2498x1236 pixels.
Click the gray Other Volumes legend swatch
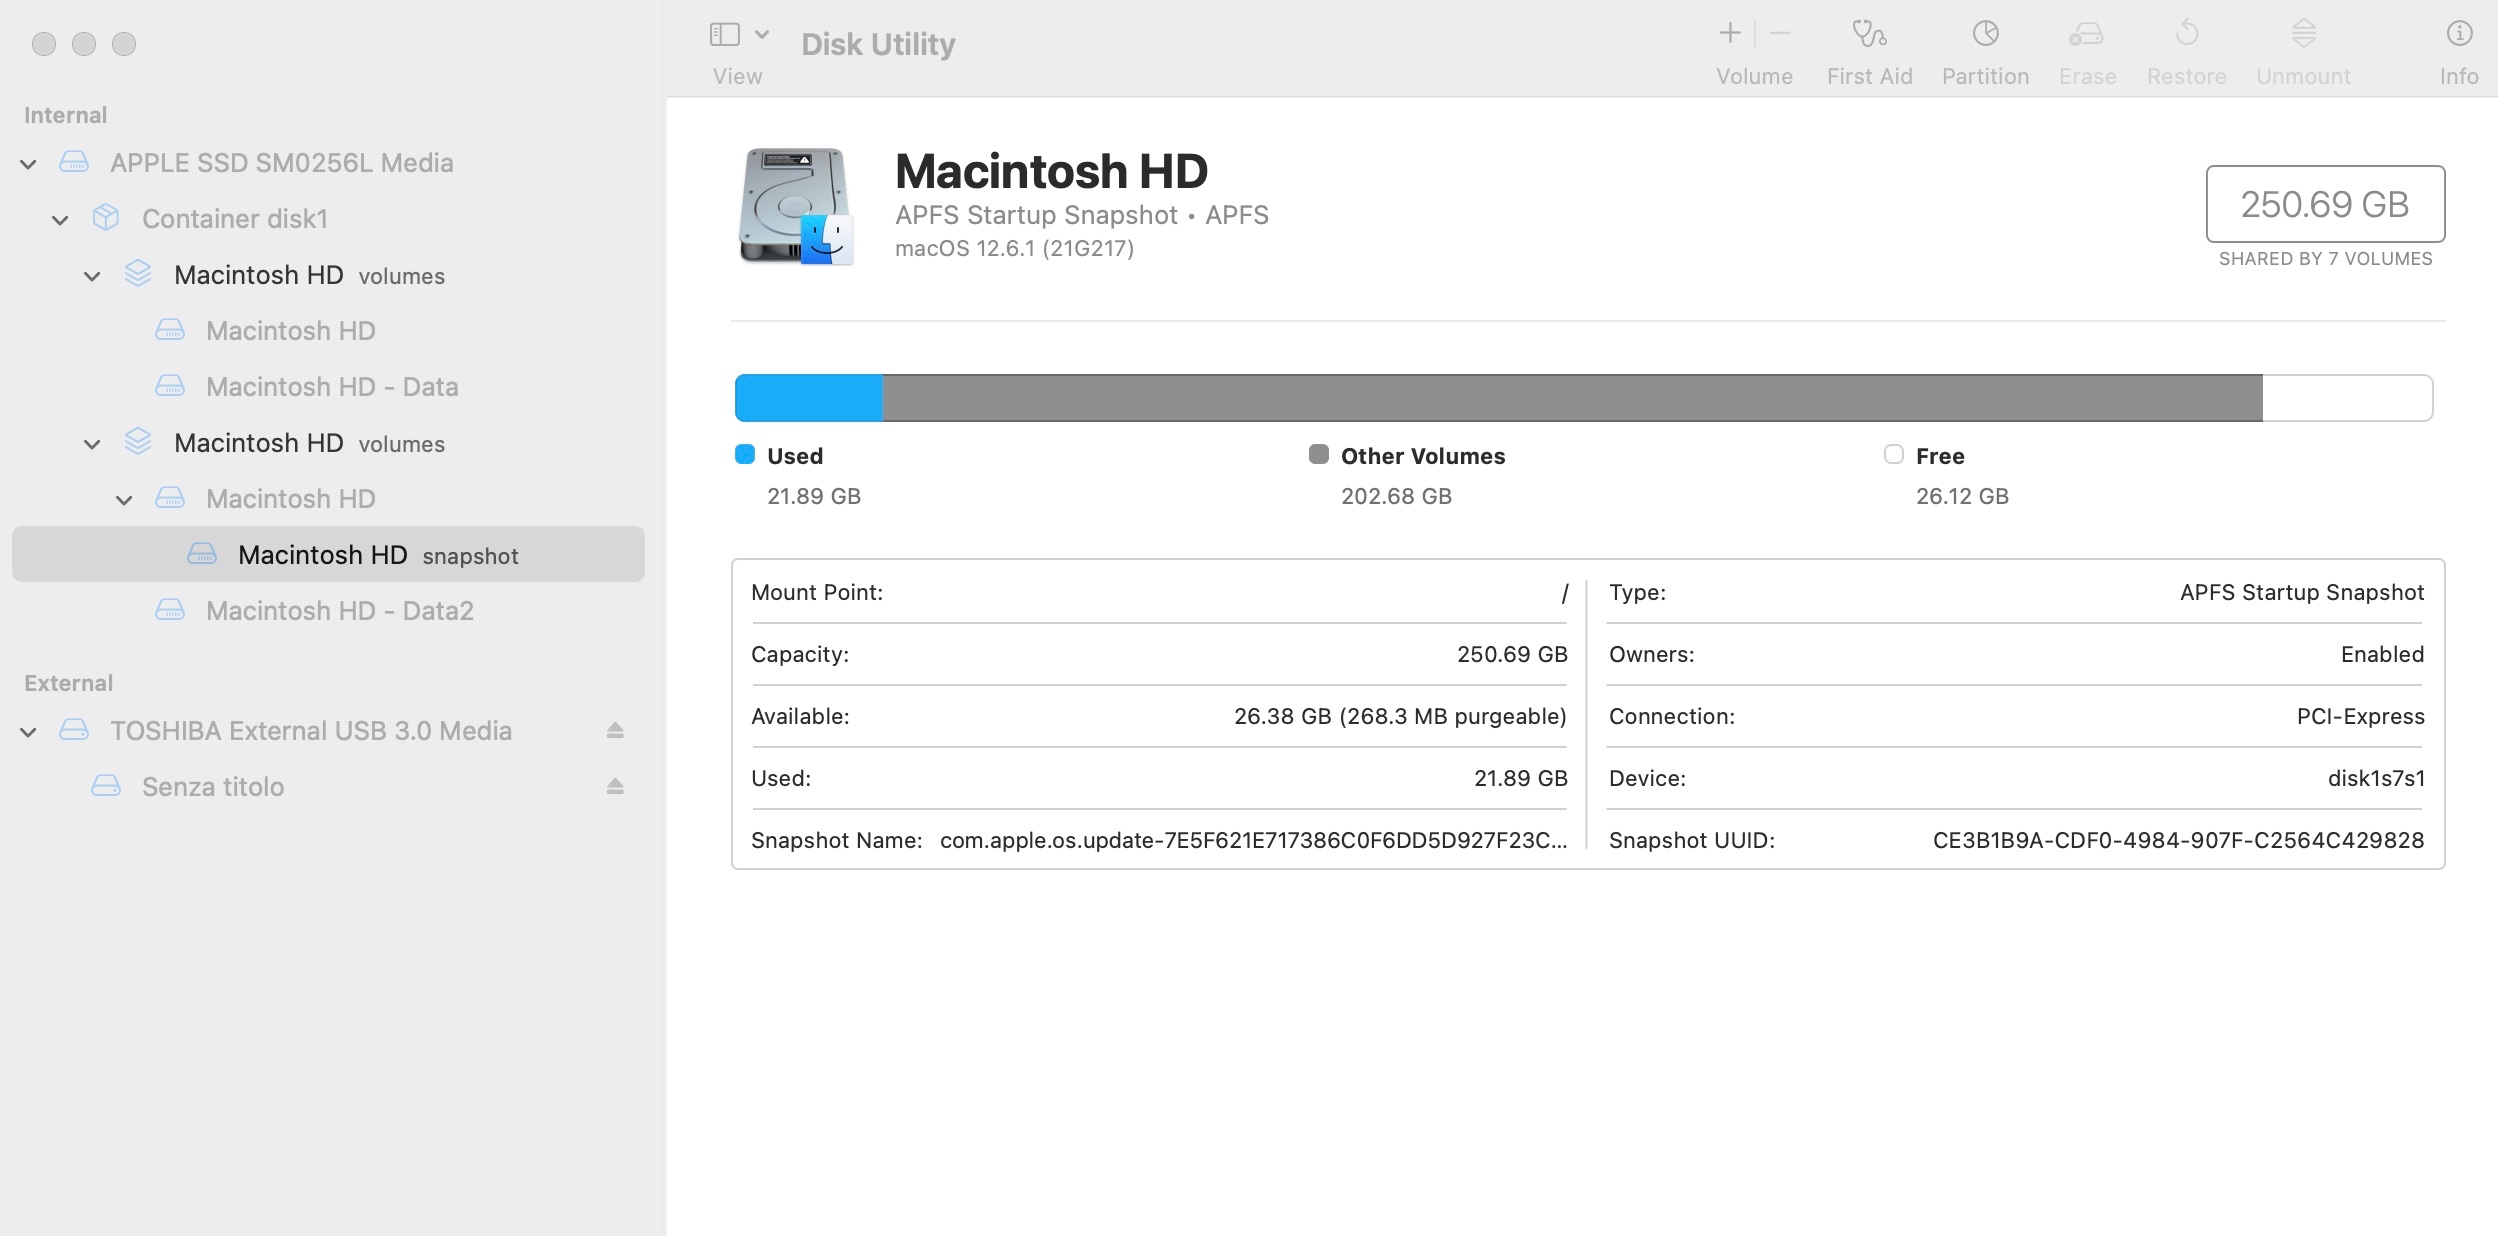pyautogui.click(x=1319, y=455)
